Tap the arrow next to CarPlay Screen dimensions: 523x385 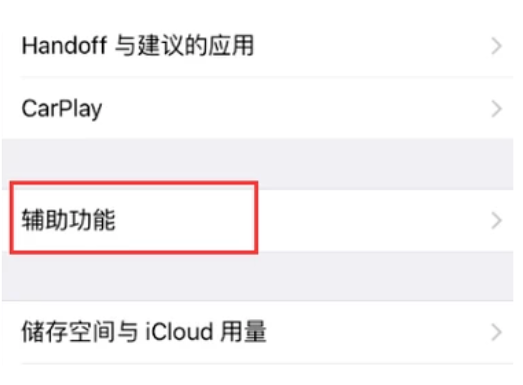point(496,109)
